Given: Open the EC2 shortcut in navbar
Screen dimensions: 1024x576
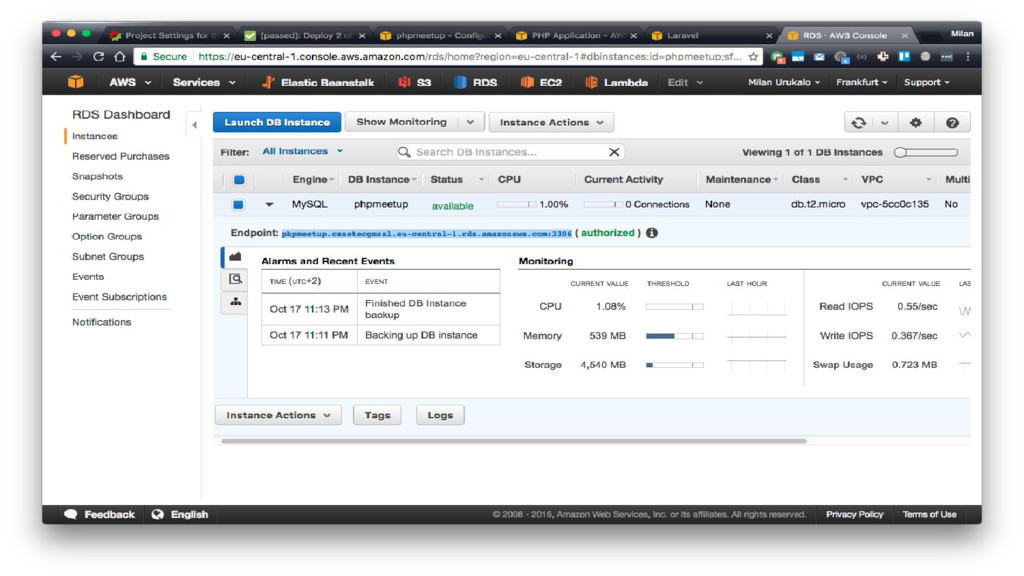Looking at the screenshot, I should pyautogui.click(x=541, y=82).
